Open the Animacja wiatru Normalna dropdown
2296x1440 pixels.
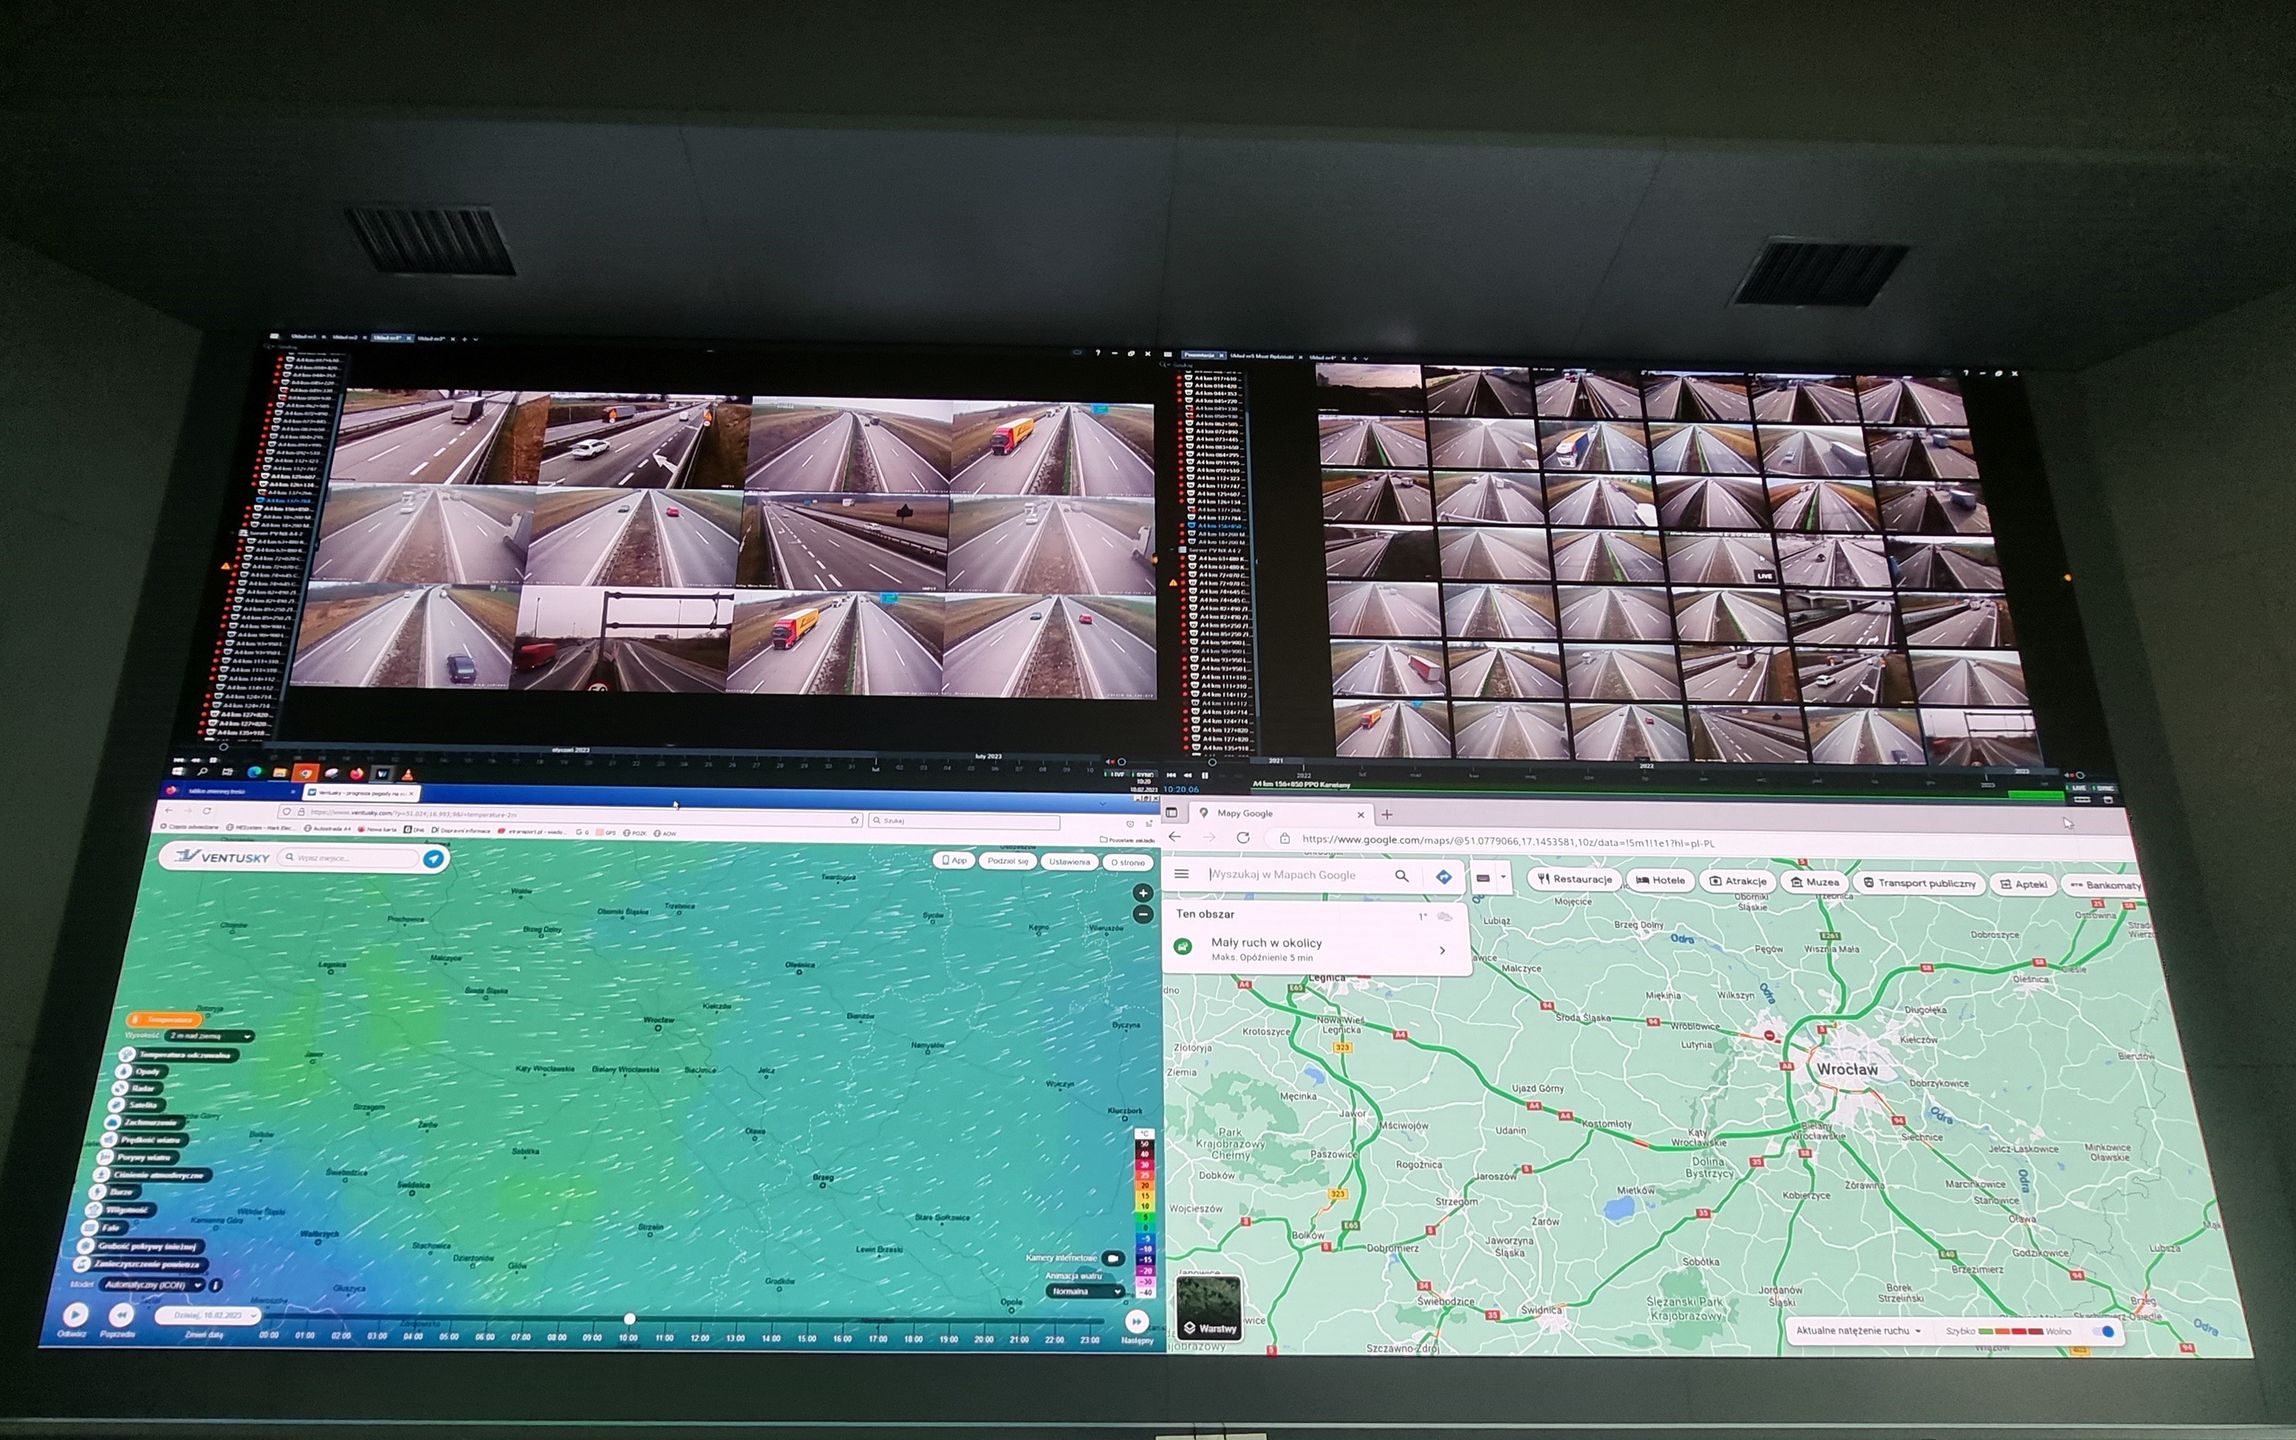(1084, 1291)
